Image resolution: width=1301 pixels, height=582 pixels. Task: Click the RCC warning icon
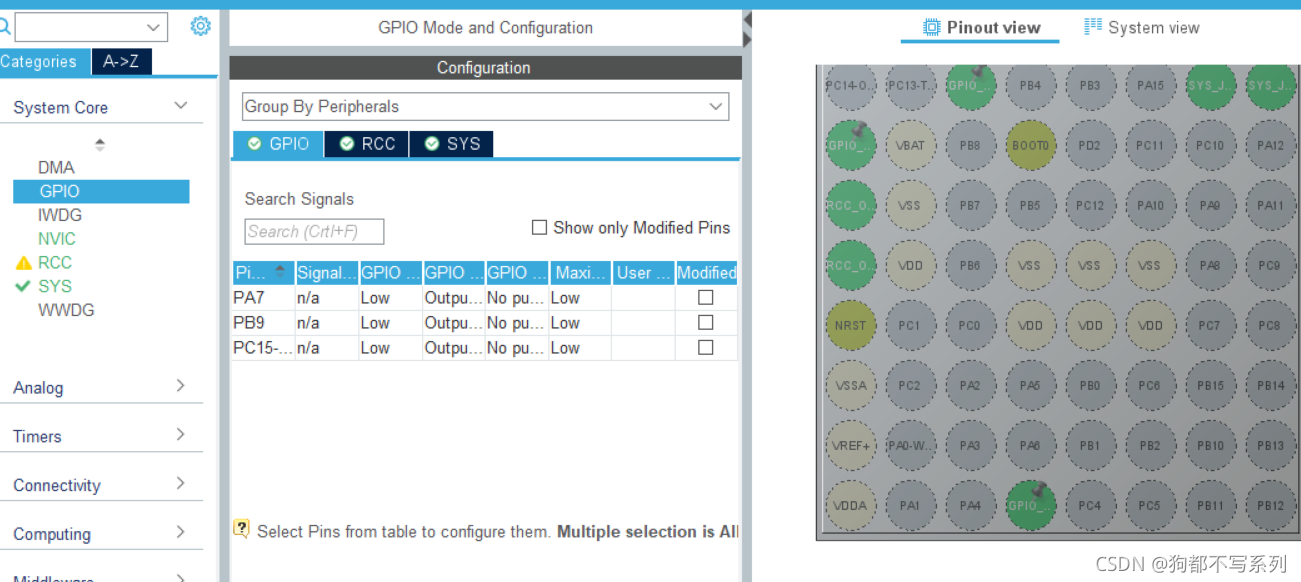[x=24, y=263]
